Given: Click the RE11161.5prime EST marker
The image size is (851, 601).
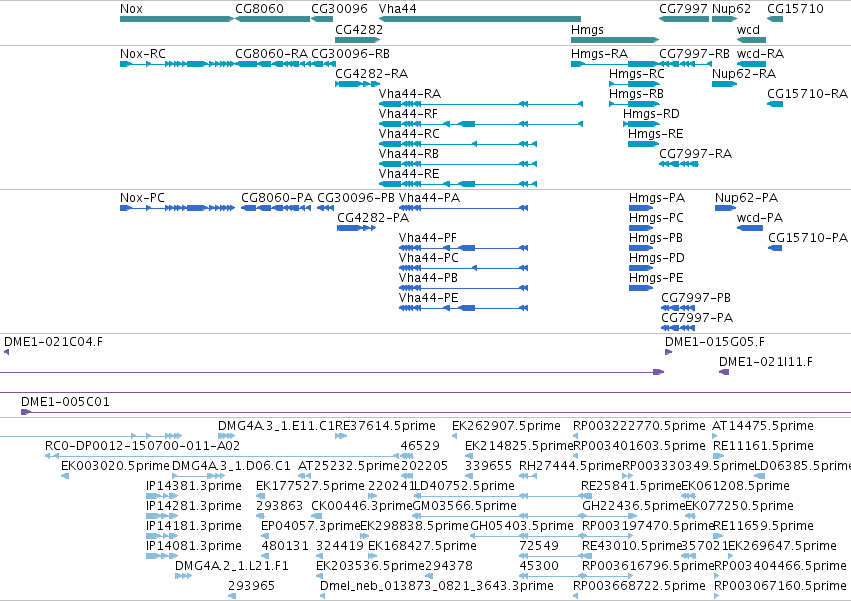Looking at the screenshot, I should tap(717, 456).
